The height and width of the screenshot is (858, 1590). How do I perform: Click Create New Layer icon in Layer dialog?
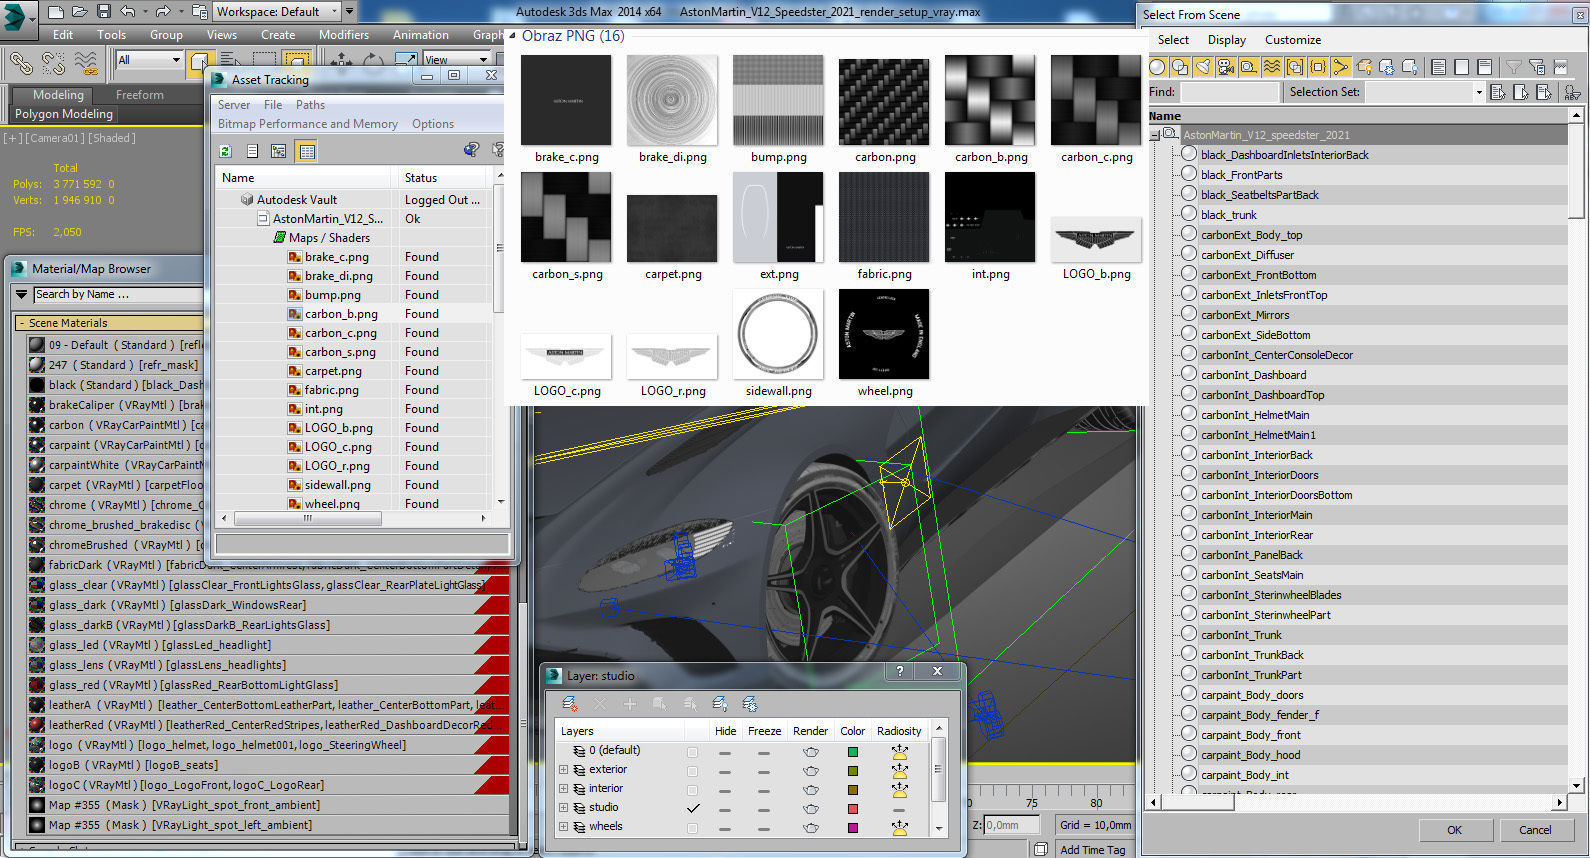(x=569, y=704)
